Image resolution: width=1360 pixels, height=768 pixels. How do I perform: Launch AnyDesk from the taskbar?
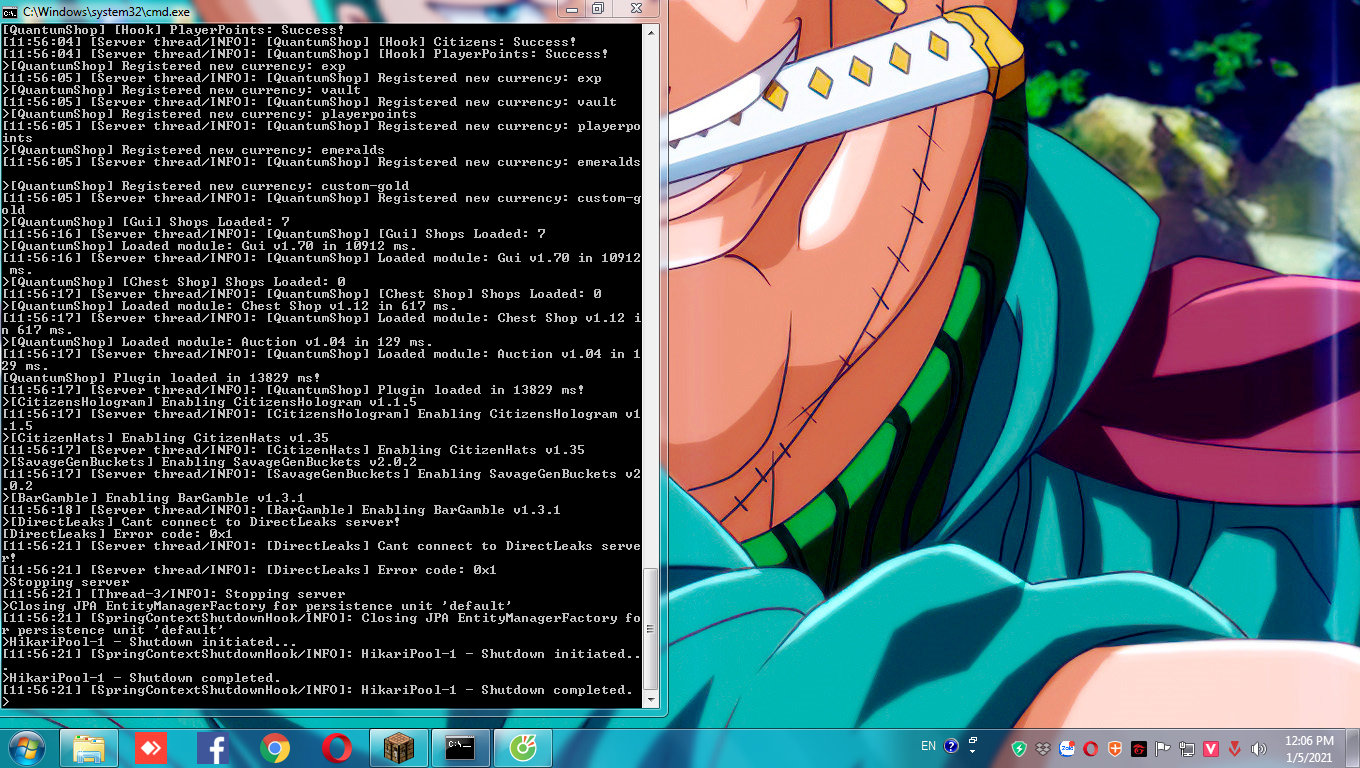(x=151, y=748)
